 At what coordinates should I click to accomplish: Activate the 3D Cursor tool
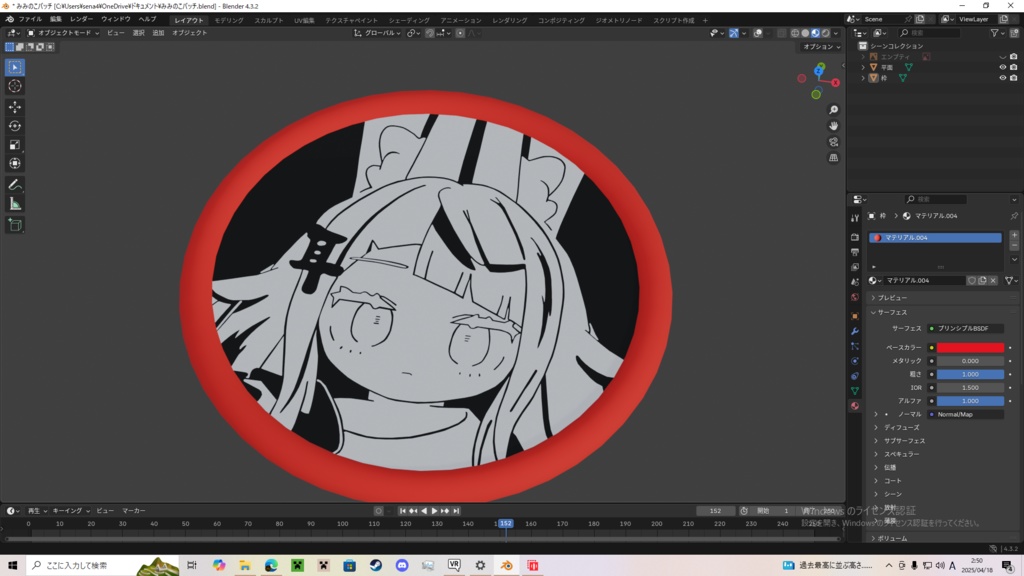15,86
